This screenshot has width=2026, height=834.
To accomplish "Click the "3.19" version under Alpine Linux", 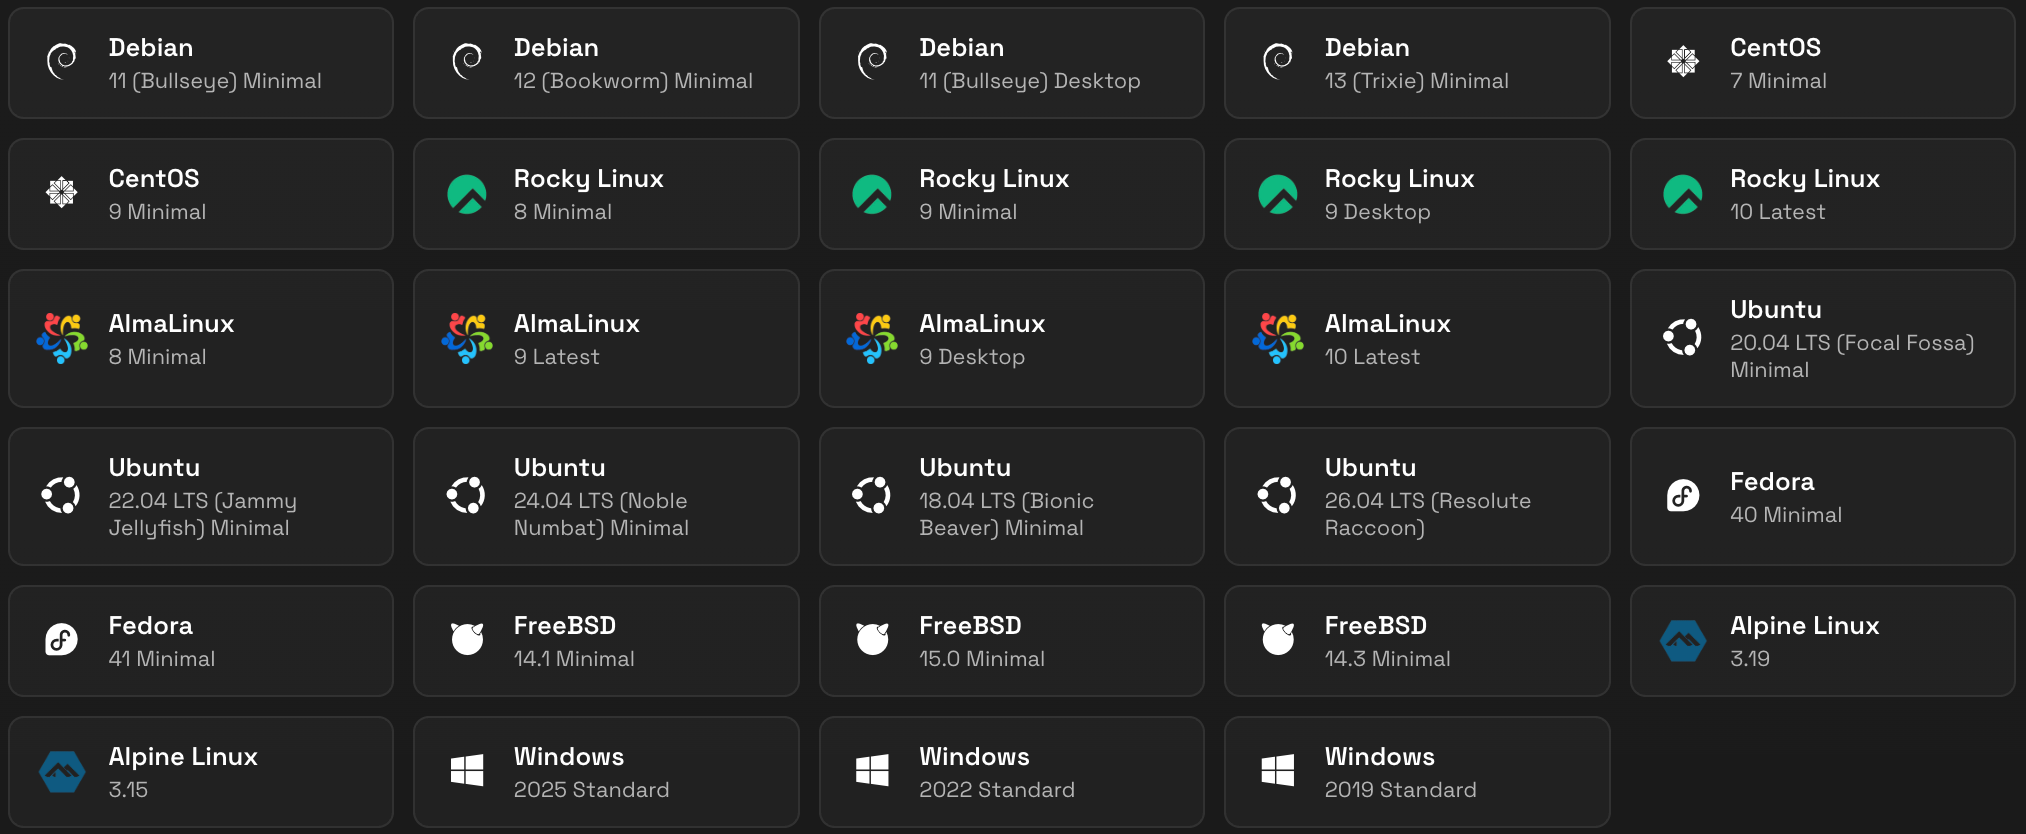I will (1750, 659).
